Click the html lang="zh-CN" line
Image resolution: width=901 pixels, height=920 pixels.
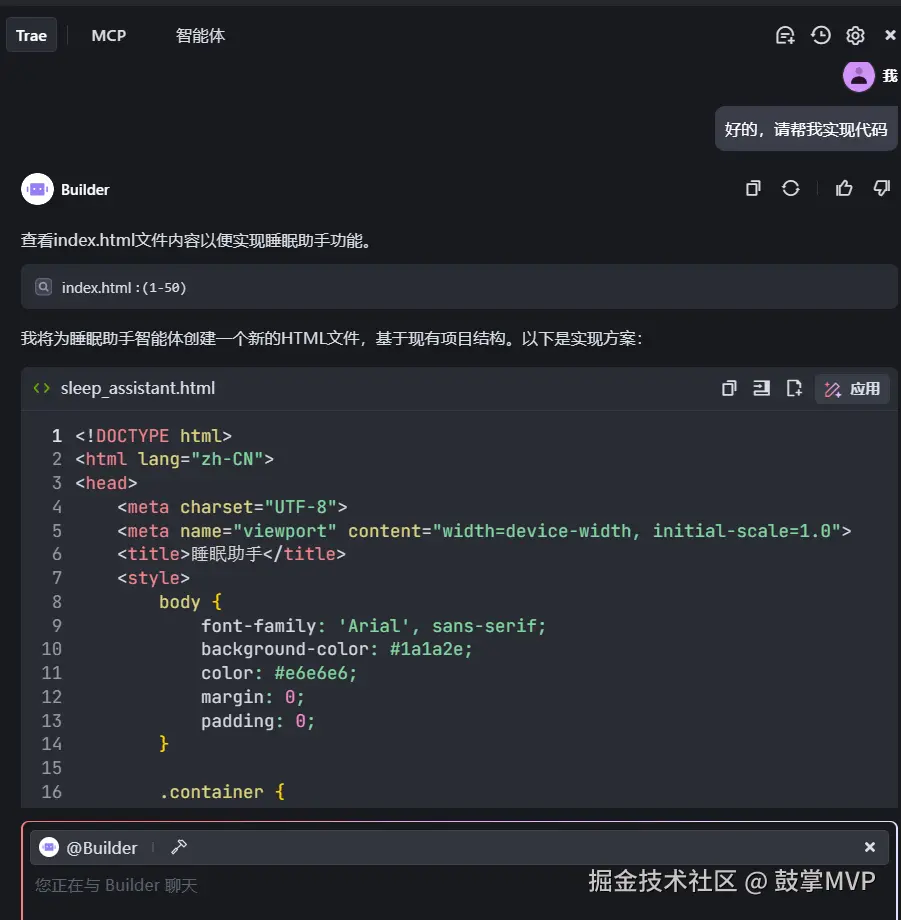click(175, 459)
